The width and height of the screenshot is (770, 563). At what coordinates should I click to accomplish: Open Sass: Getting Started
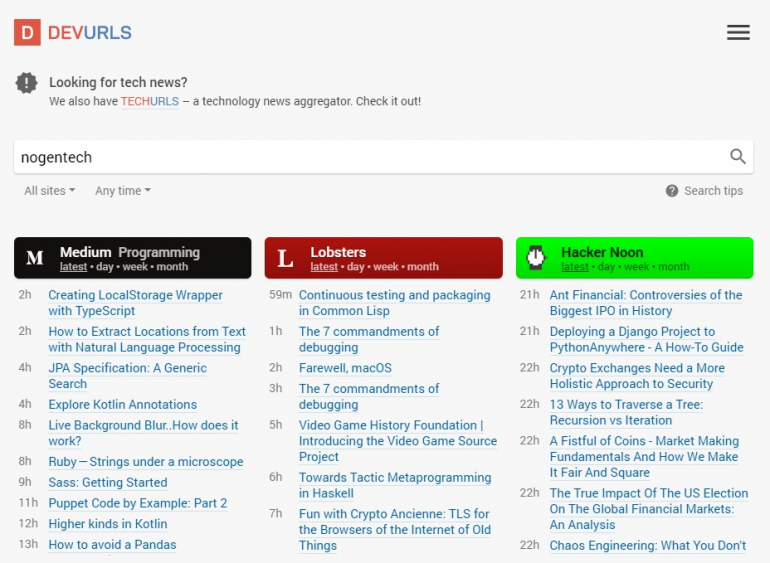click(108, 482)
